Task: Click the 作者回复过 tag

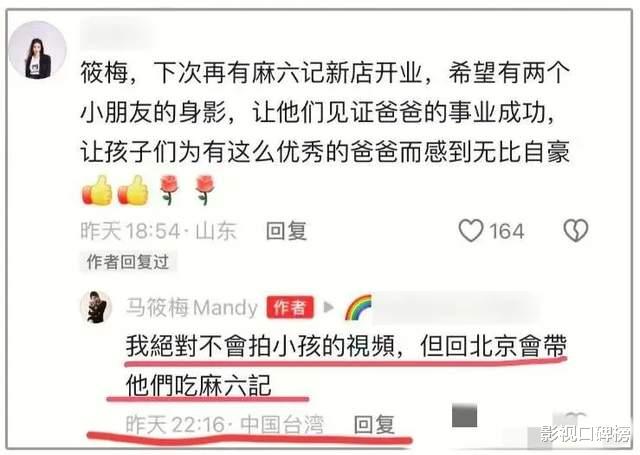Action: (128, 262)
